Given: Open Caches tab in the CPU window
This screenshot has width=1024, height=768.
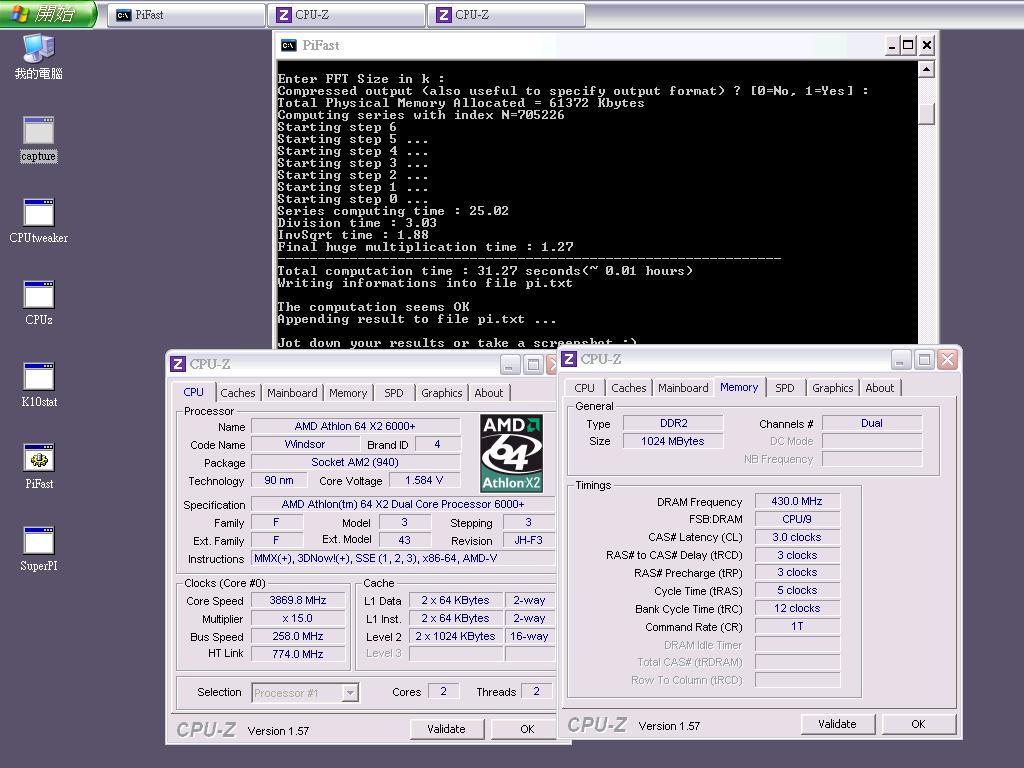Looking at the screenshot, I should (238, 393).
